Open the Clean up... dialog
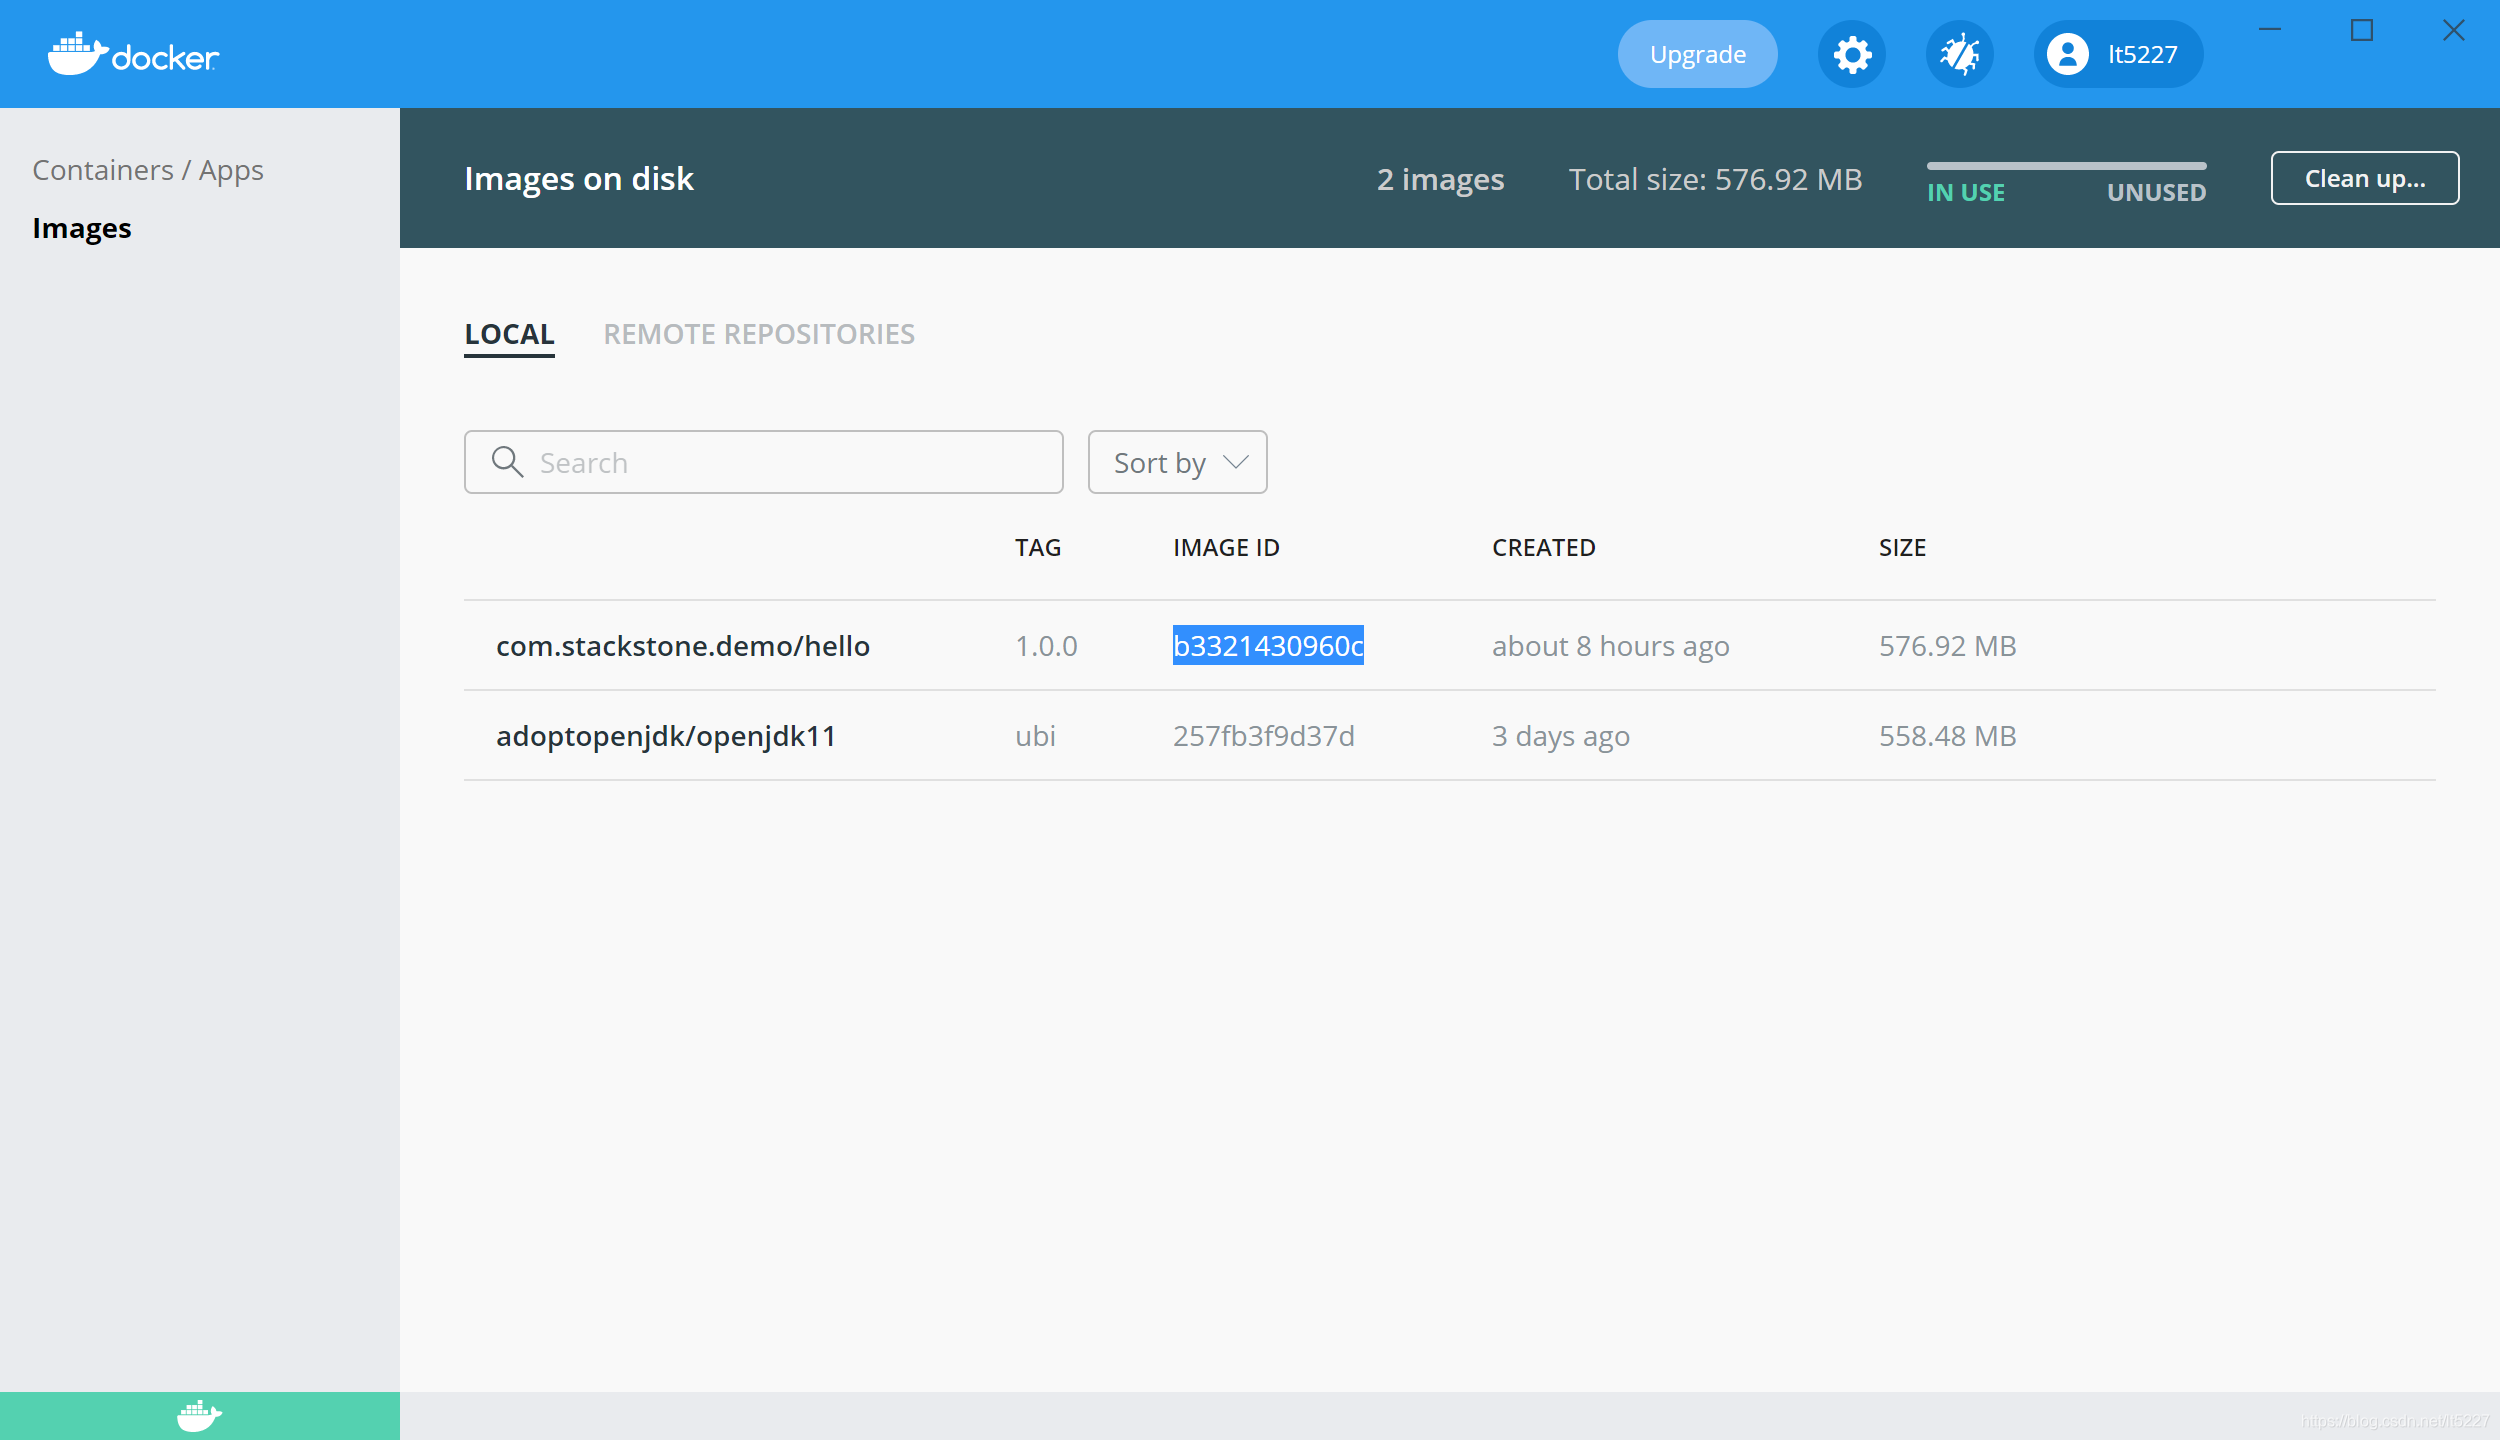 coord(2365,178)
